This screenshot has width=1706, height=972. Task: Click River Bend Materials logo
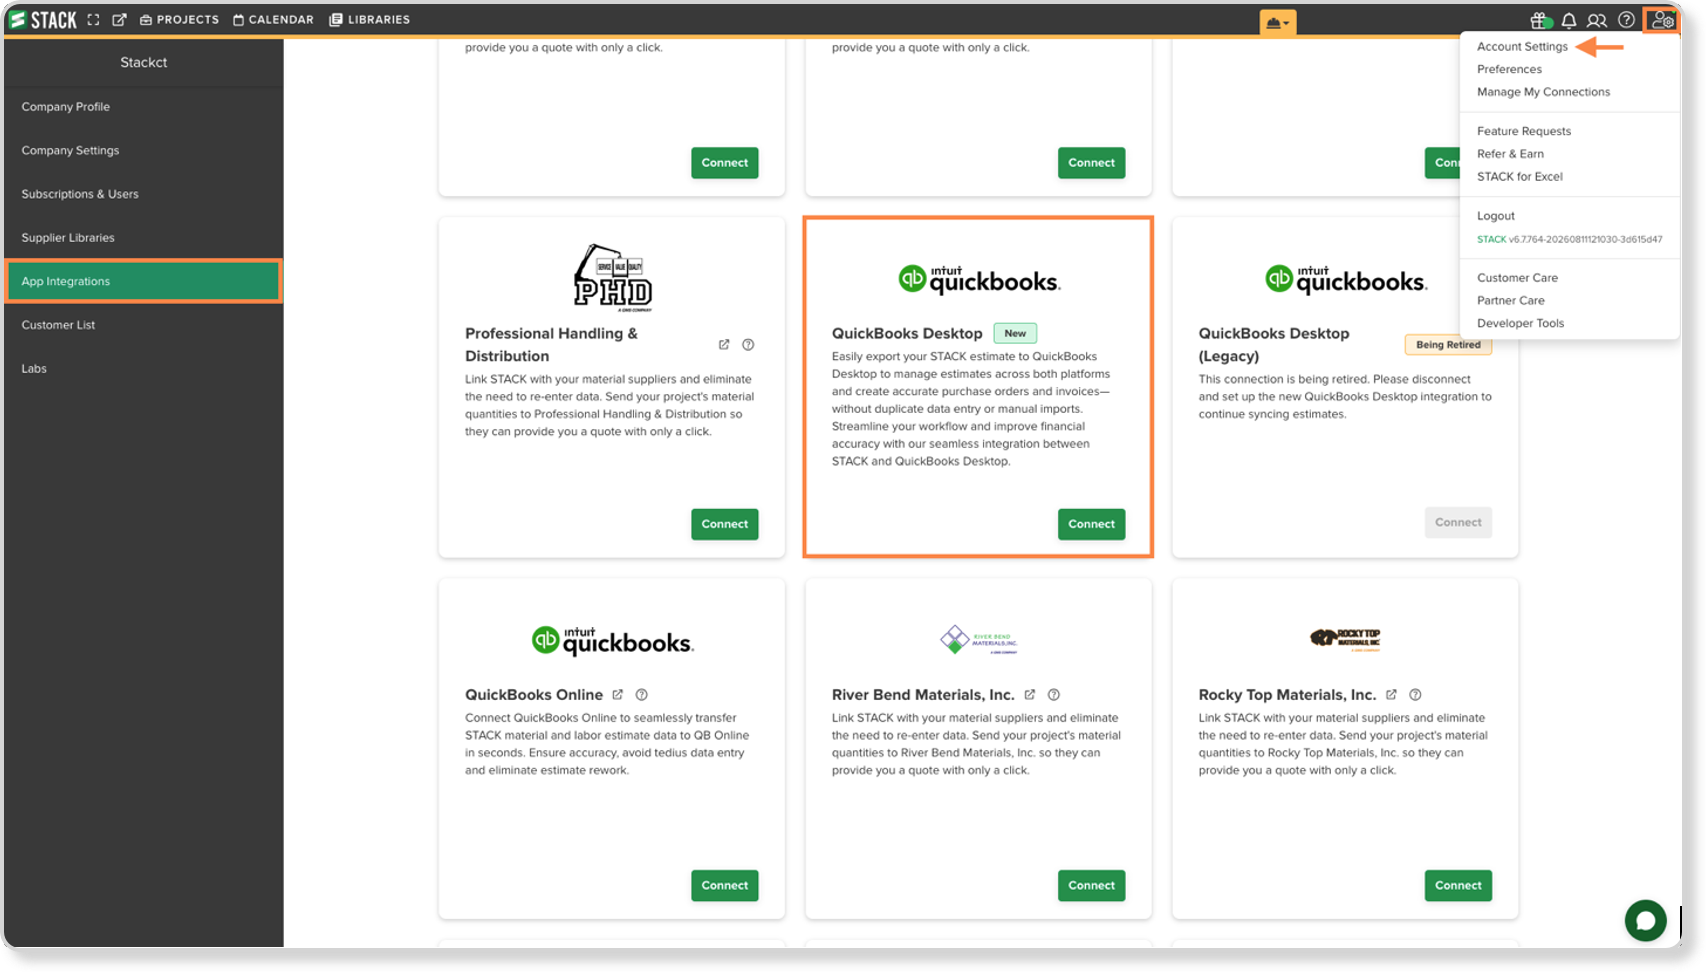(979, 640)
